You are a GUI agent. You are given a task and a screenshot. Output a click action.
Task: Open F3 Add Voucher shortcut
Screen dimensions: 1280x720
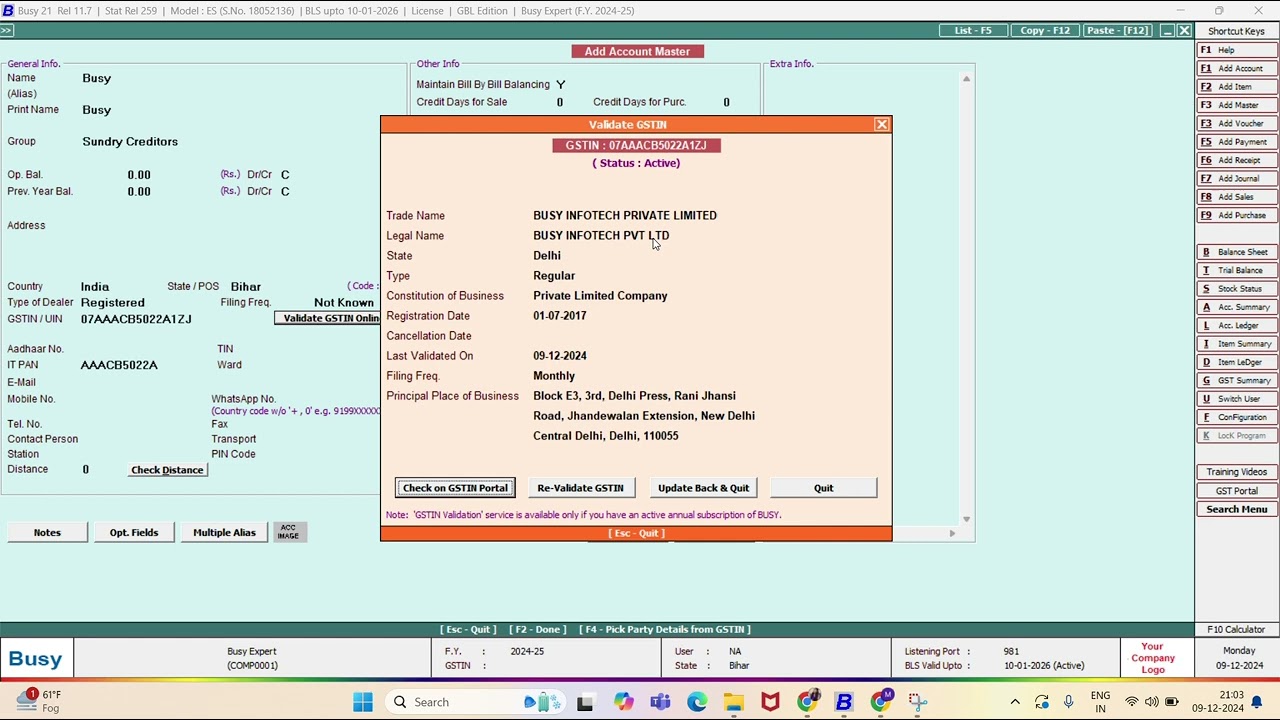coord(1236,124)
